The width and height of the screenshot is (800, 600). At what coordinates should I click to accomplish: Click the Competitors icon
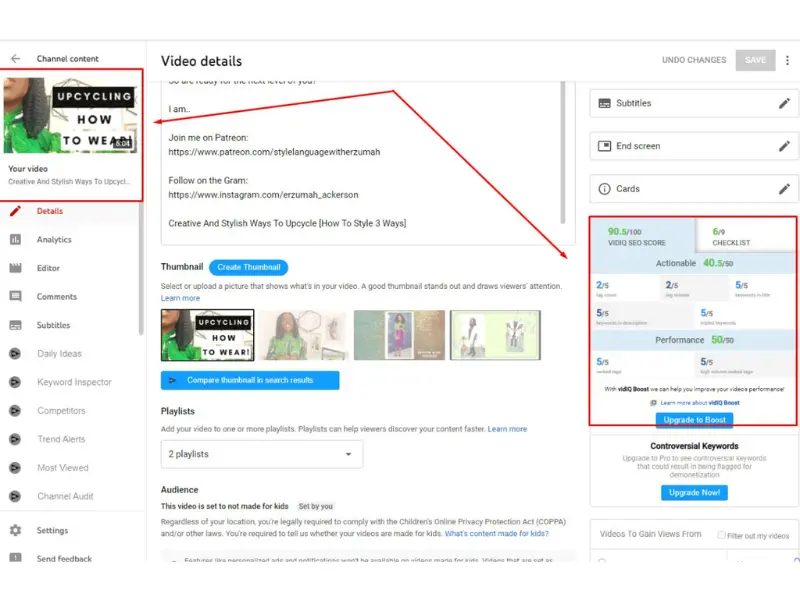16,411
